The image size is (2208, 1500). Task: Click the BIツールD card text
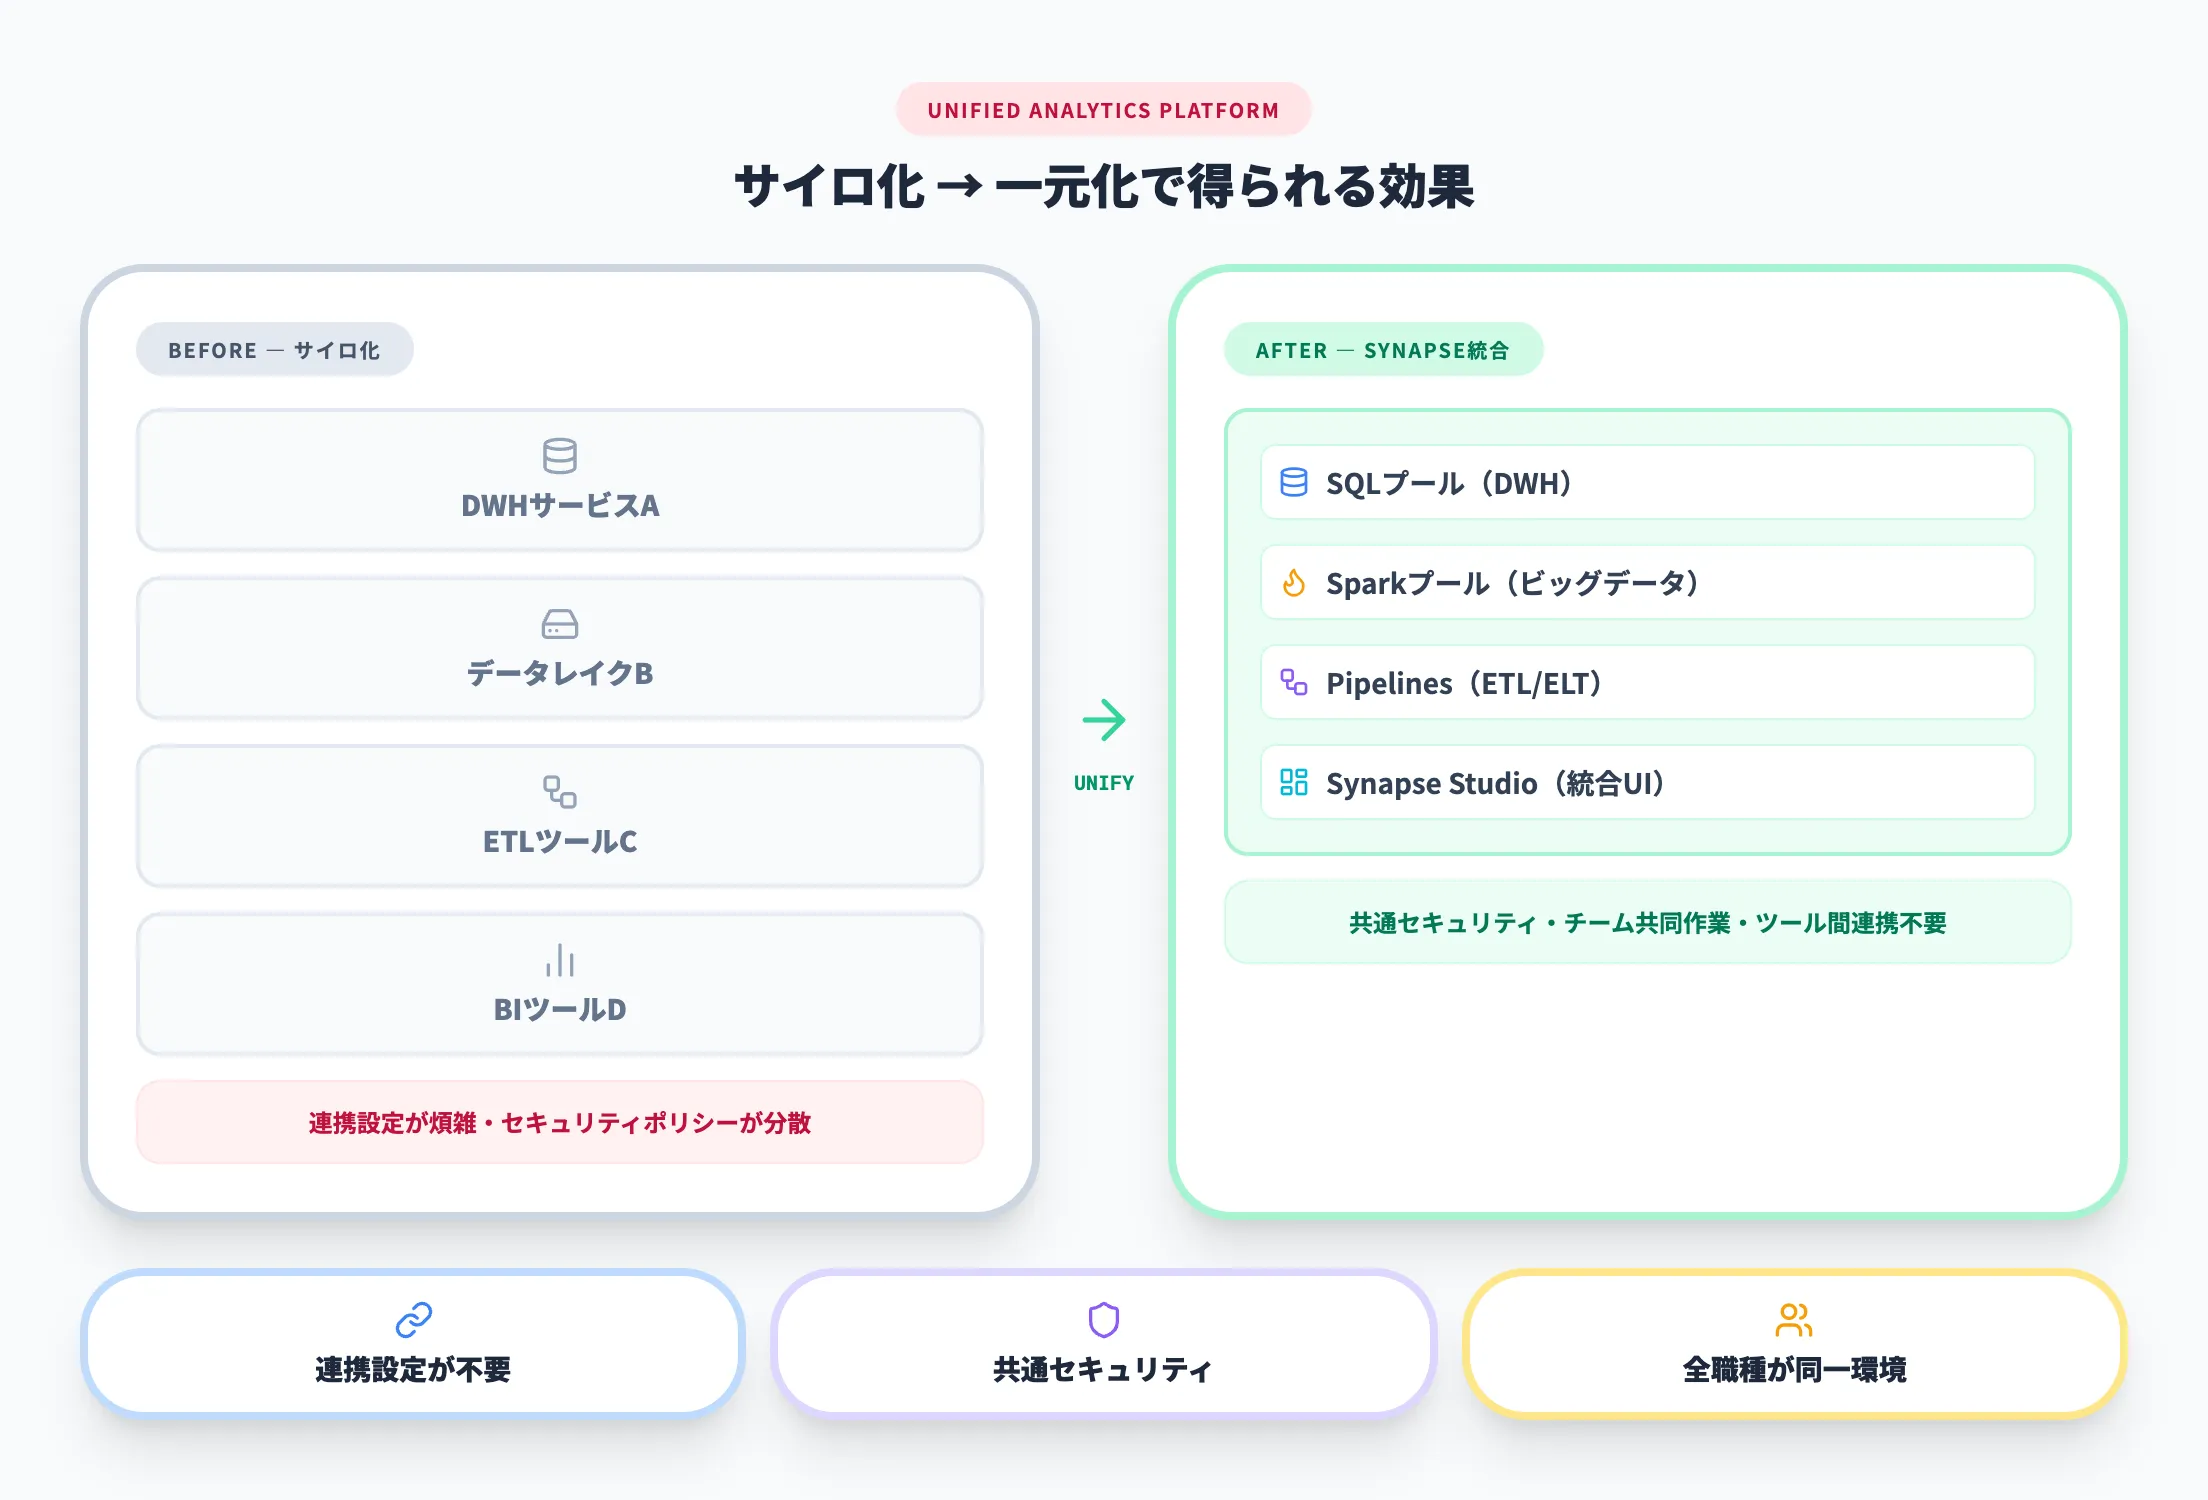pyautogui.click(x=560, y=1010)
